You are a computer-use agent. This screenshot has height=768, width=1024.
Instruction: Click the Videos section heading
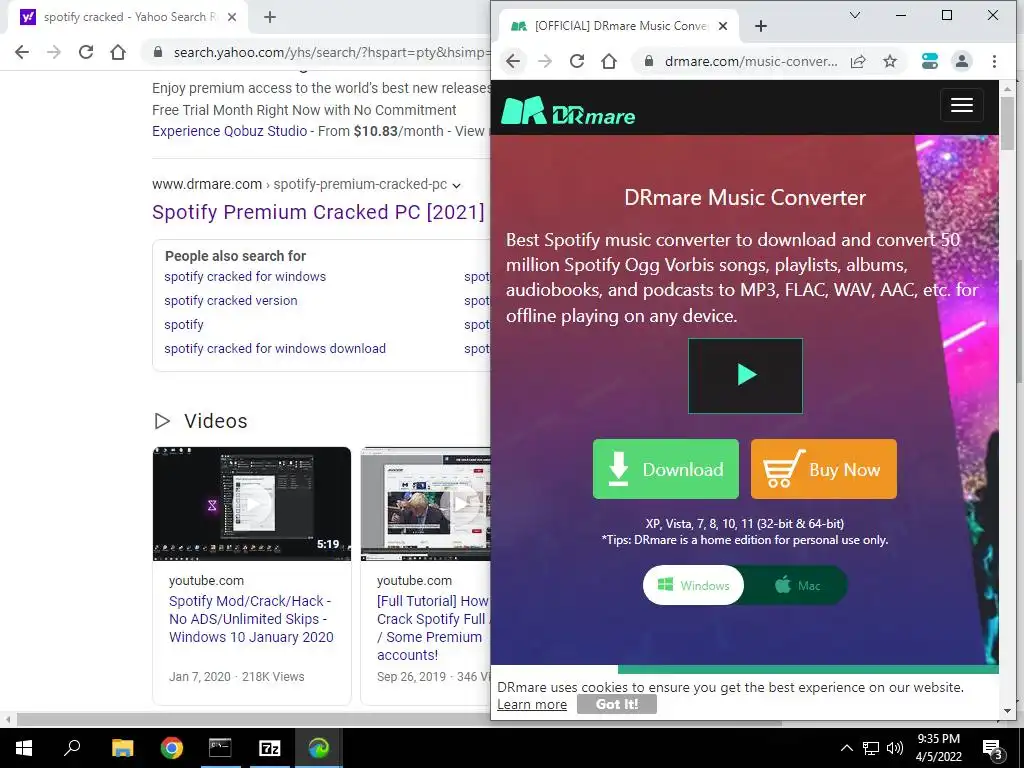216,421
